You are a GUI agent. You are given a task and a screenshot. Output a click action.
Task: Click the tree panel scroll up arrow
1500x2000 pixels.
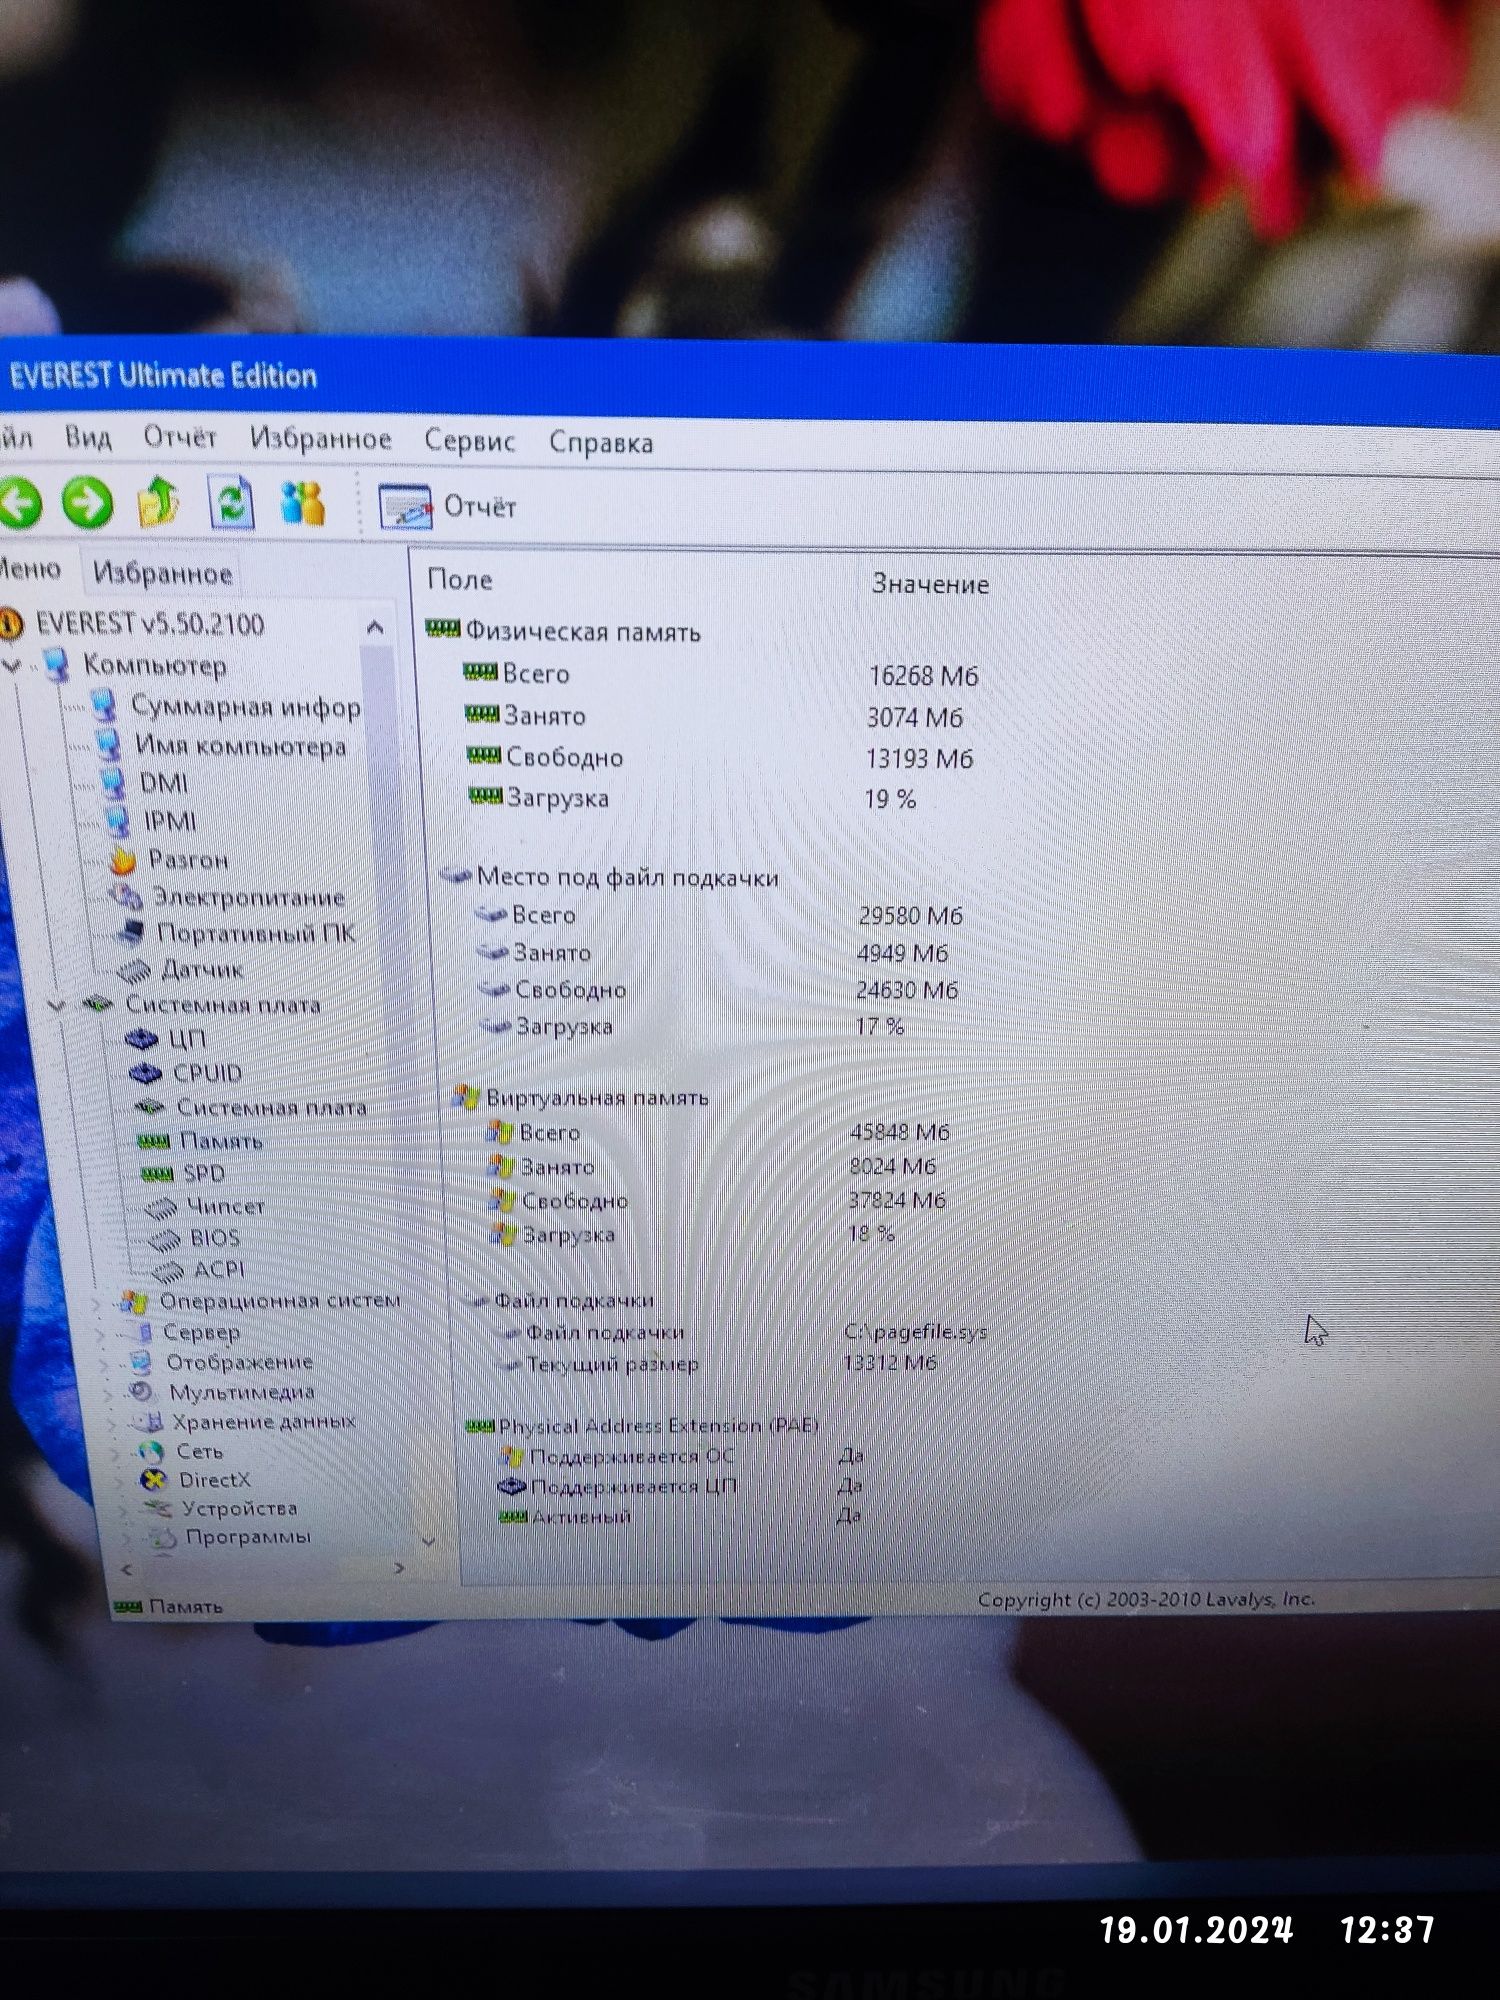click(375, 627)
